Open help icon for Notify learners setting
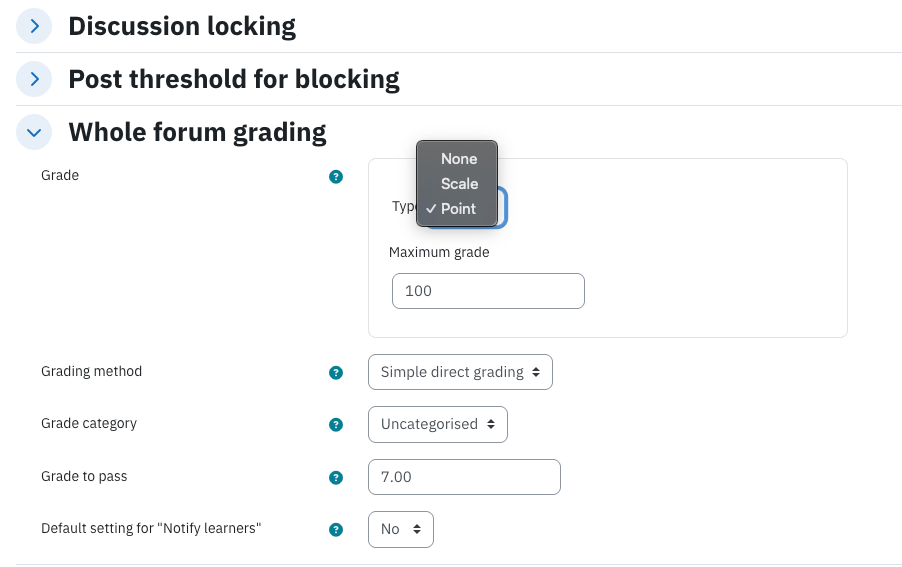 click(336, 530)
